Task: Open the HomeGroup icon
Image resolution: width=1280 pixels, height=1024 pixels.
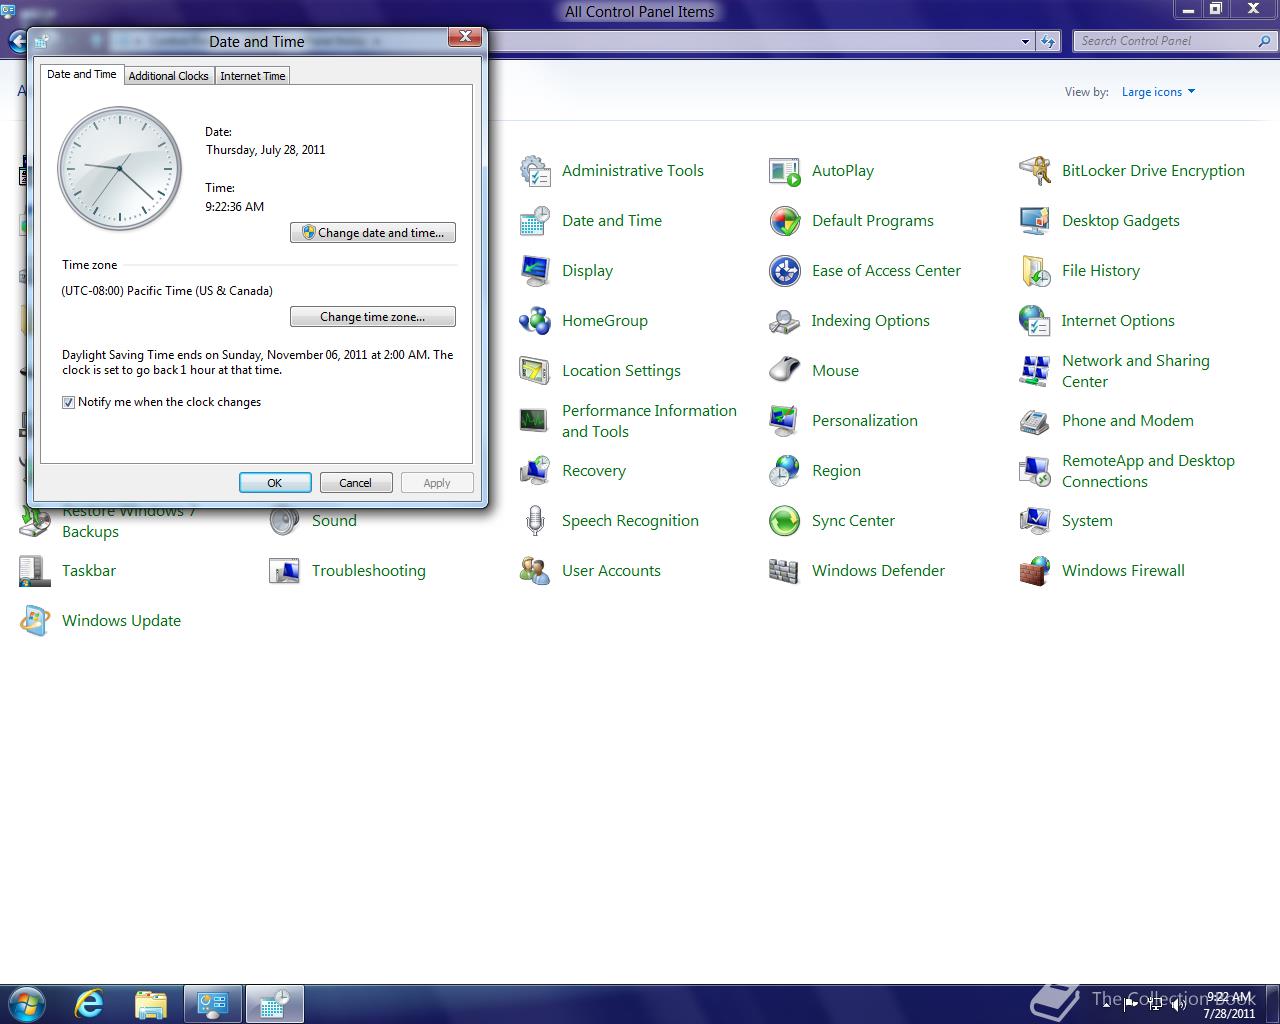Action: pos(535,321)
